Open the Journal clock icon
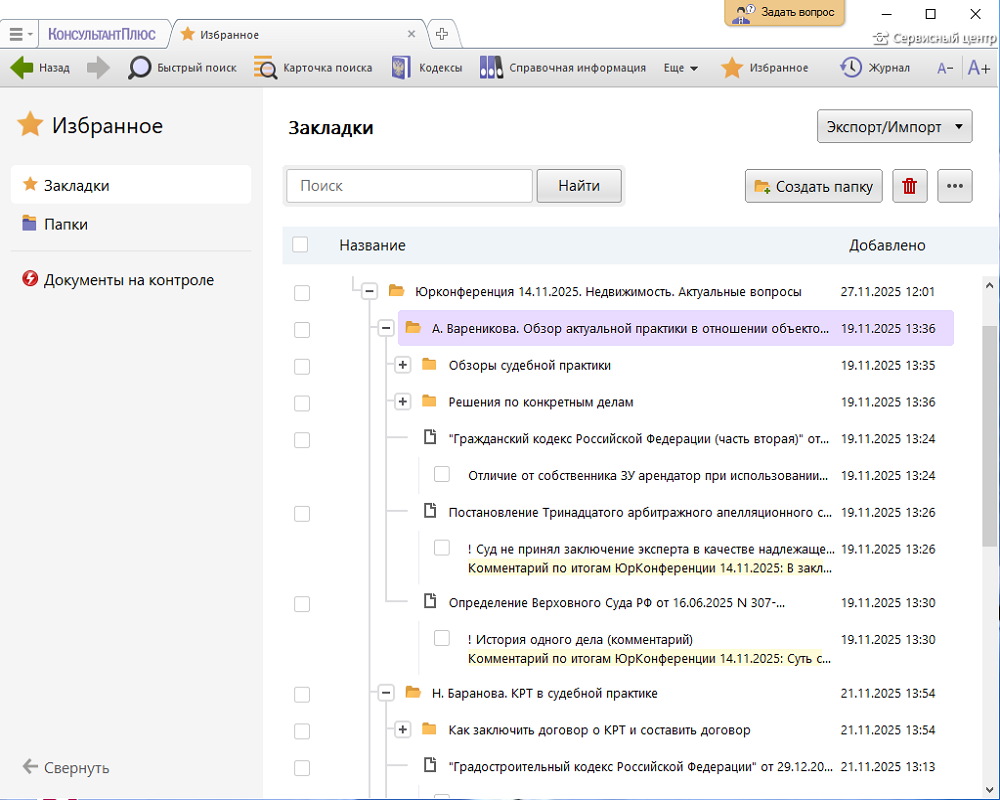This screenshot has width=1000, height=800. point(851,68)
